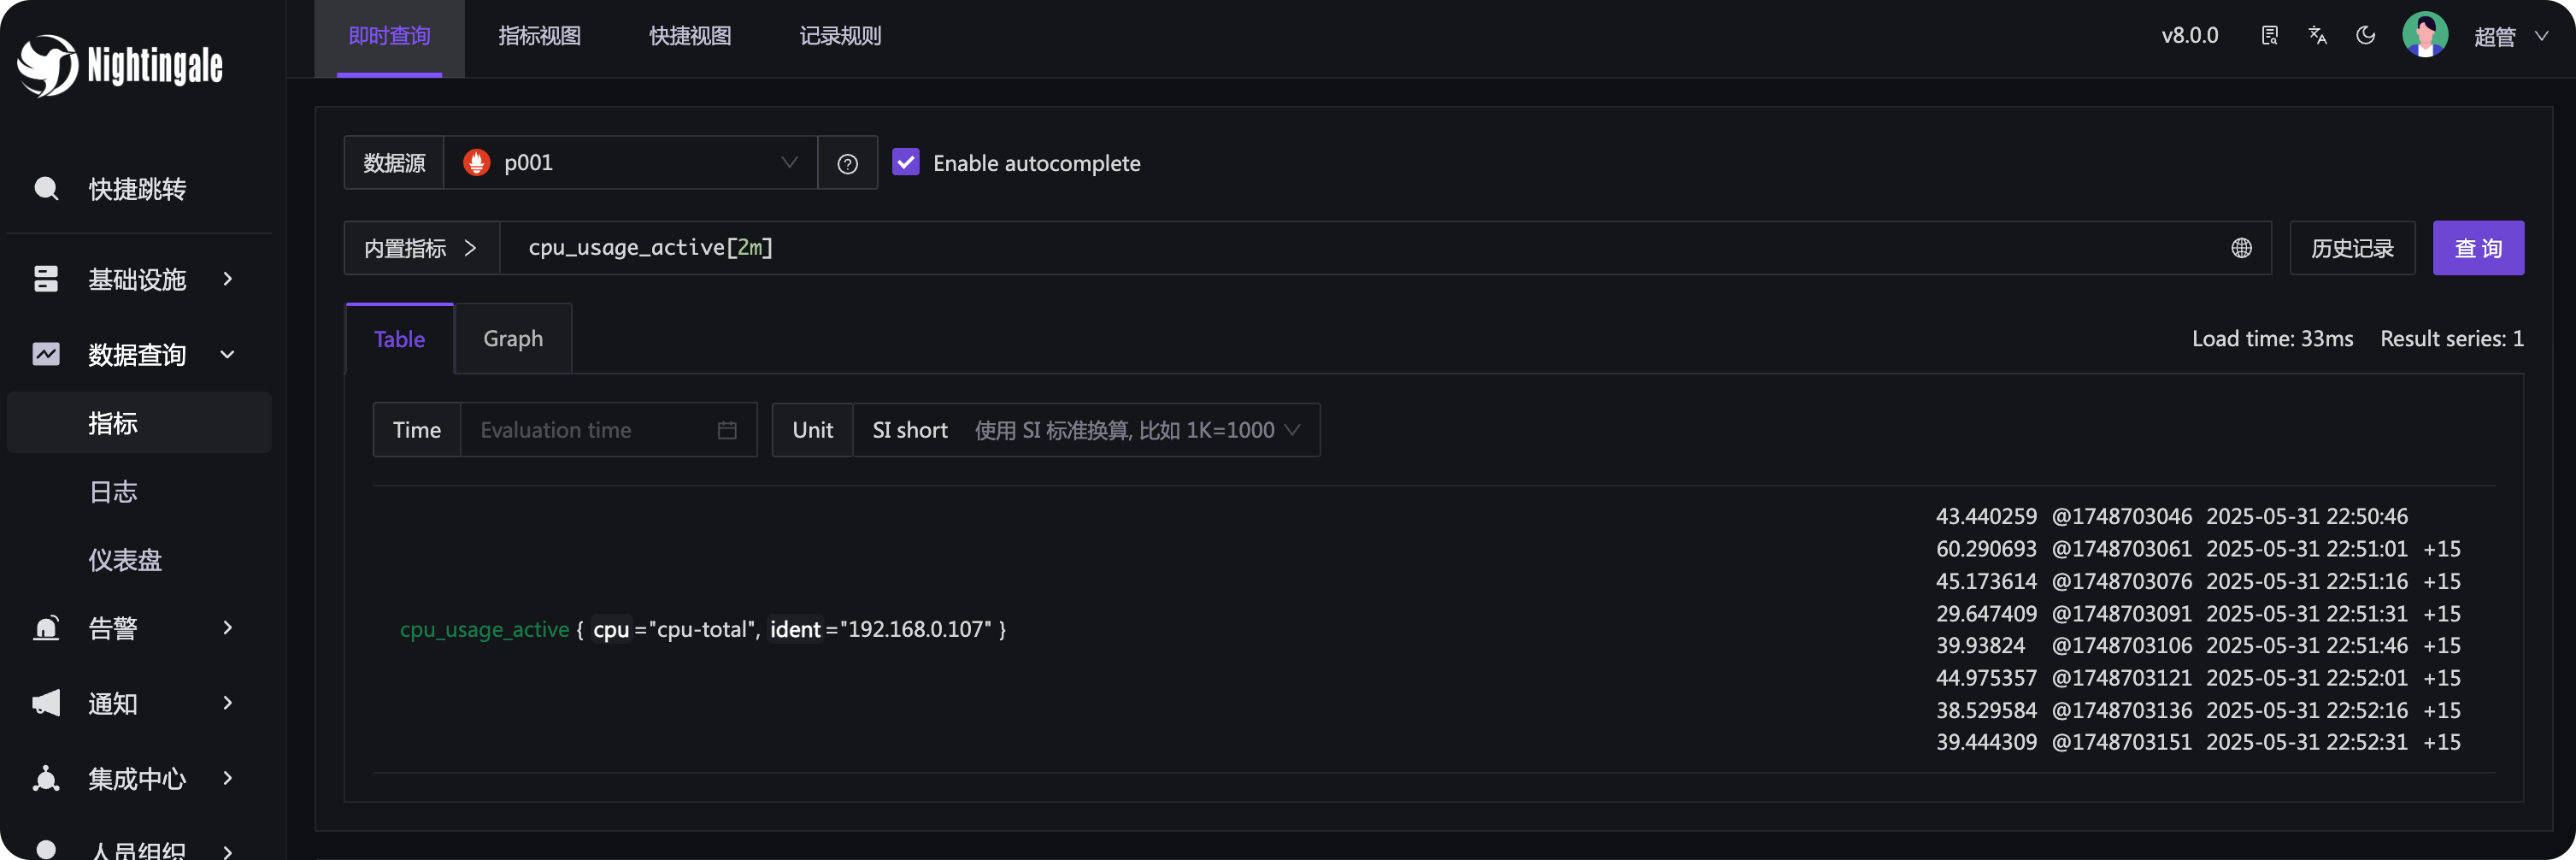Click the datasource help question icon
The image size is (2576, 860).
point(847,164)
